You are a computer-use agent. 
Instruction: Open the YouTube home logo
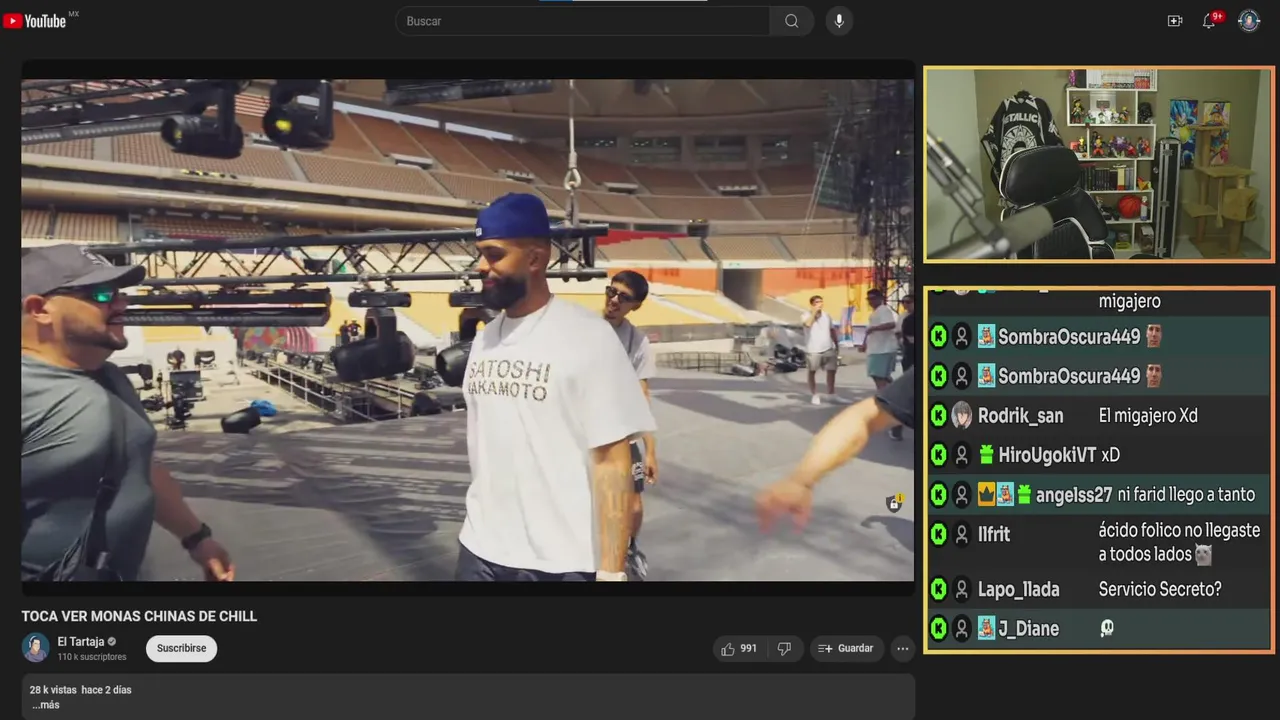[35, 21]
